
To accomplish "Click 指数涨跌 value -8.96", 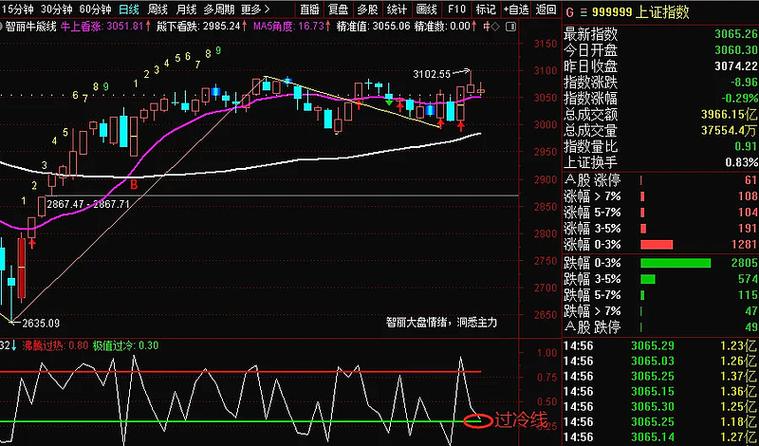I will pyautogui.click(x=743, y=82).
